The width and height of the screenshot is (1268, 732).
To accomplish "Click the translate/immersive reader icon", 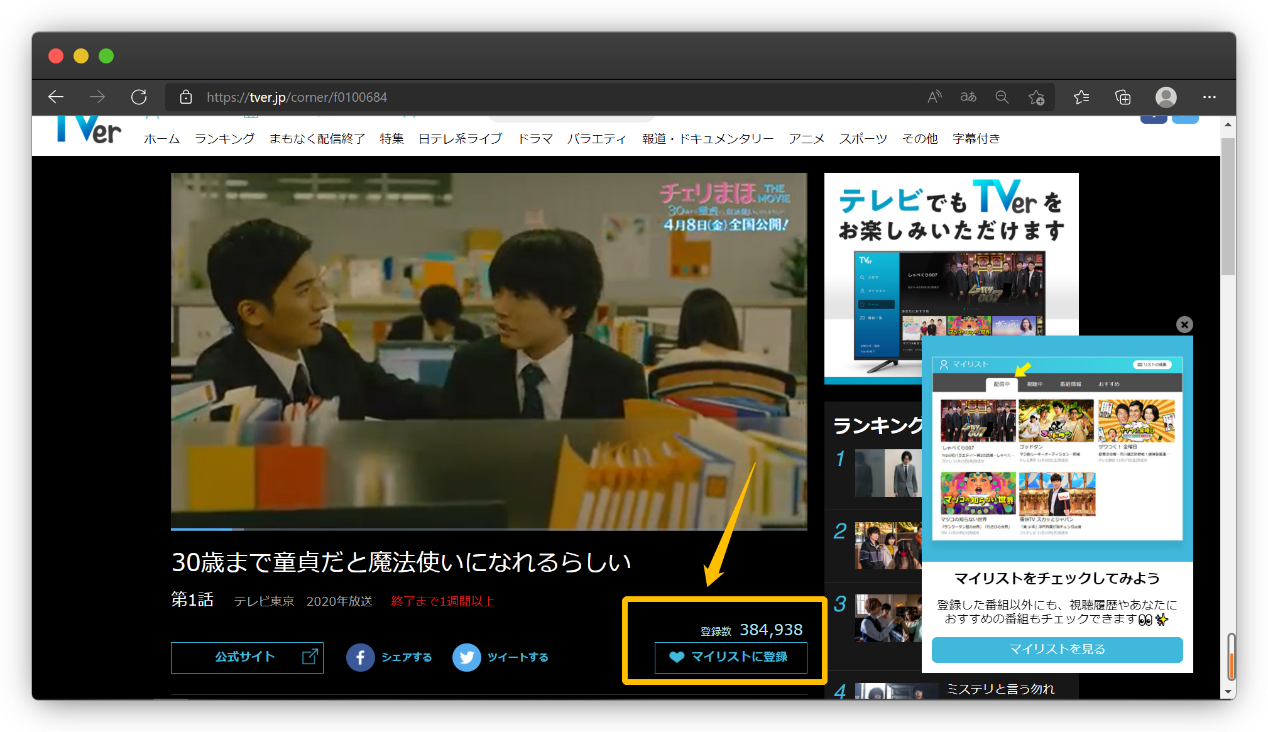I will [968, 97].
